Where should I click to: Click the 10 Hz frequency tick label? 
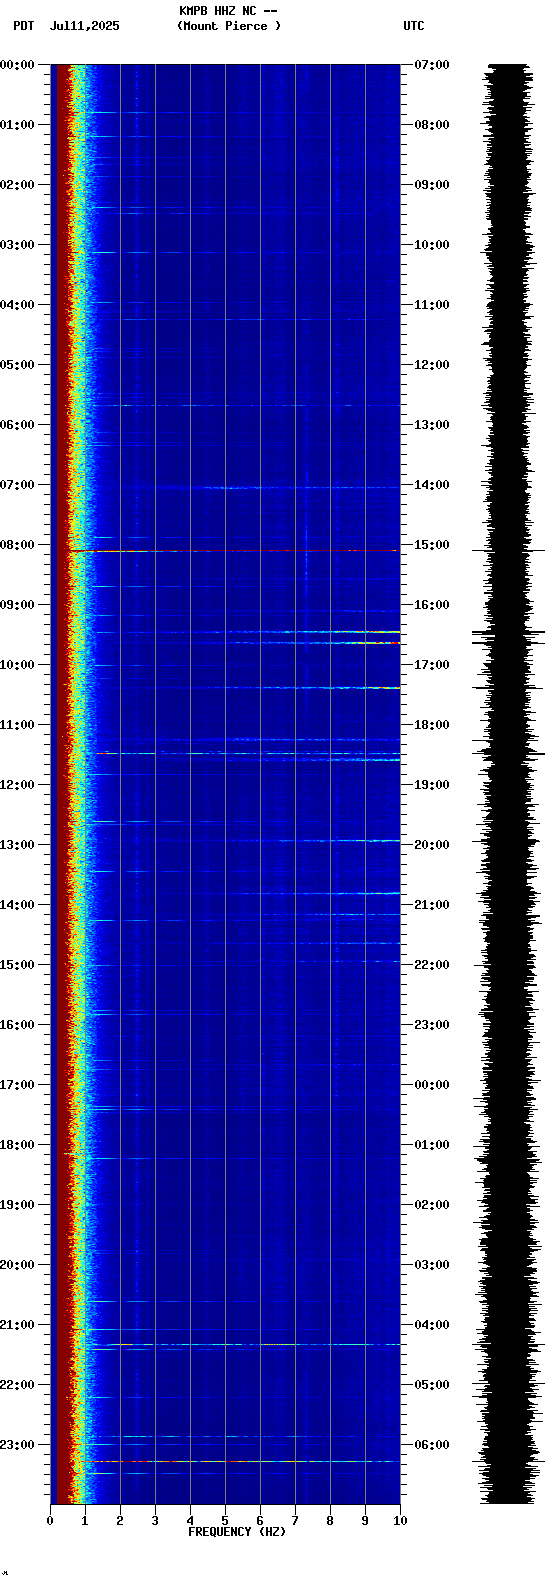pos(400,1521)
